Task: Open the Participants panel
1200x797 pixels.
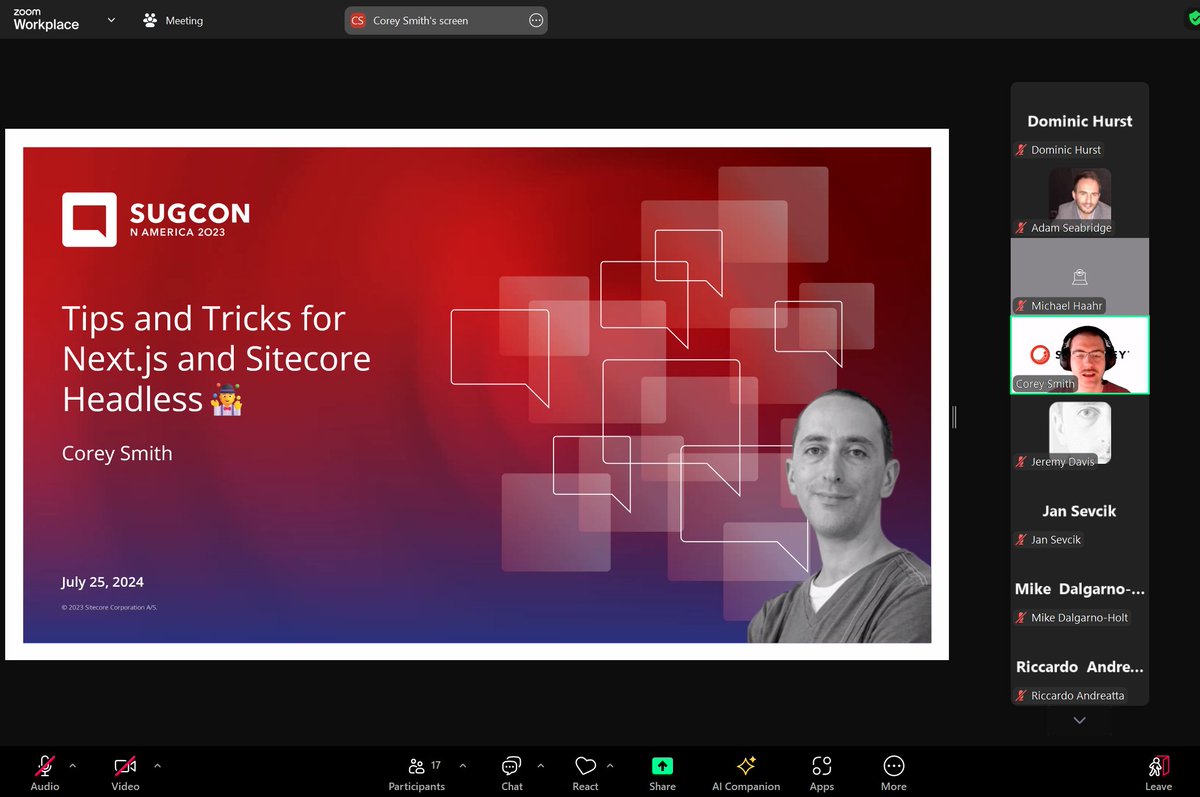Action: pyautogui.click(x=417, y=771)
